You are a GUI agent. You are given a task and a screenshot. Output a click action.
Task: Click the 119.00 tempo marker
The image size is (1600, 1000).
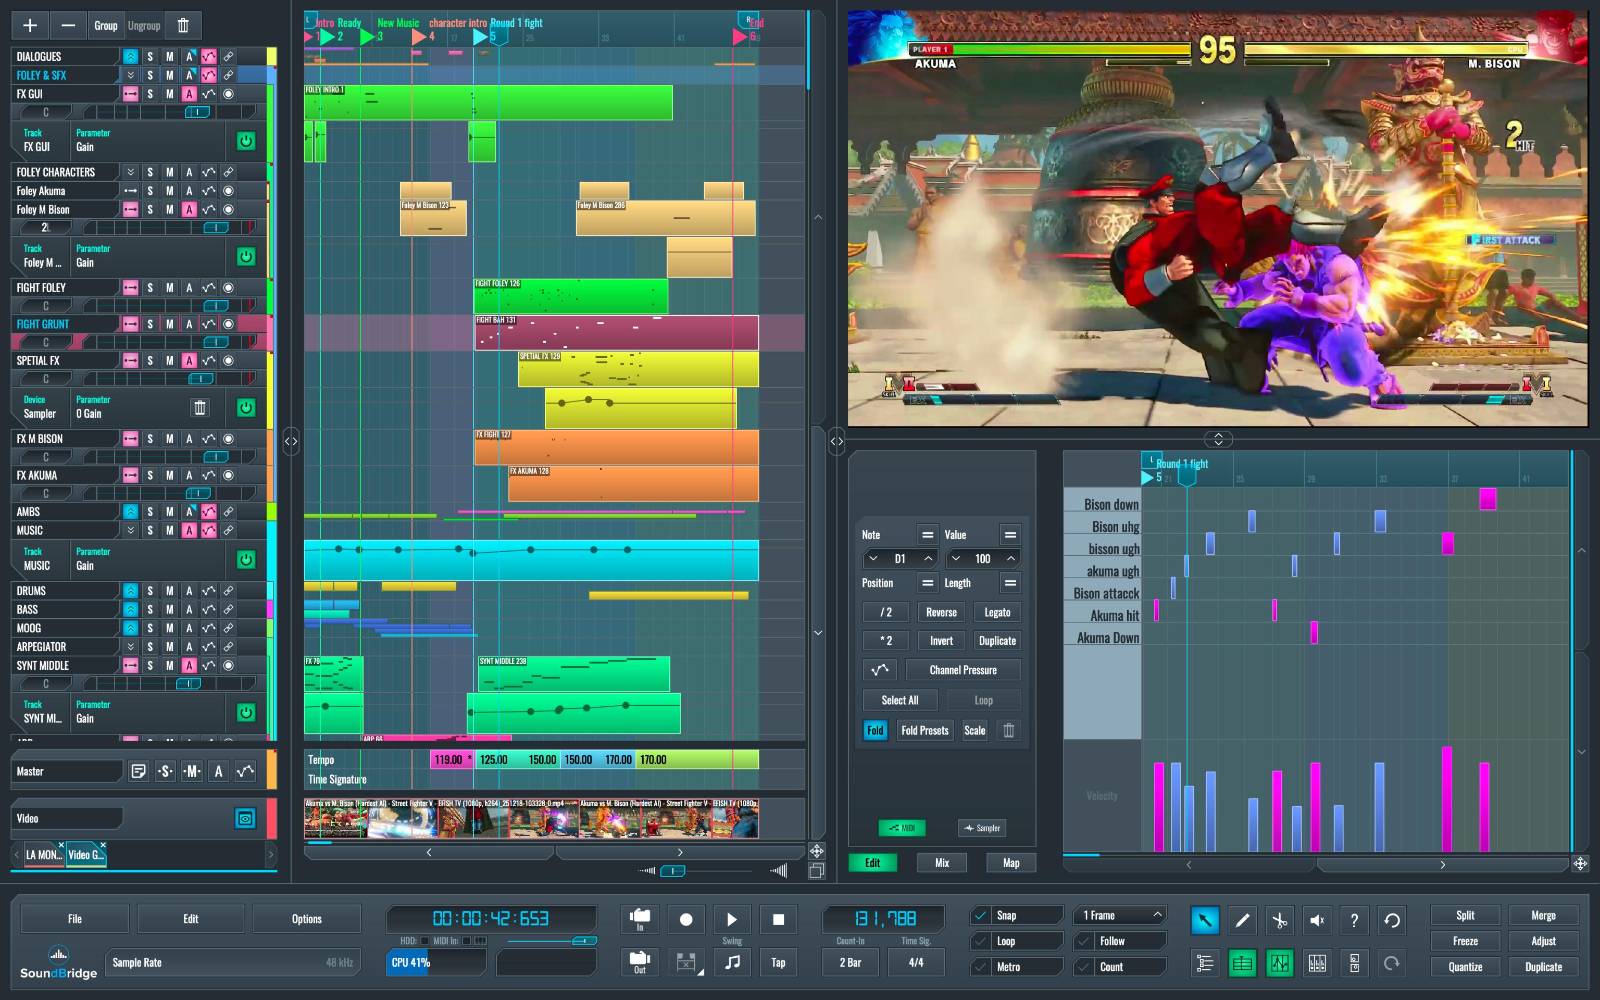(452, 760)
